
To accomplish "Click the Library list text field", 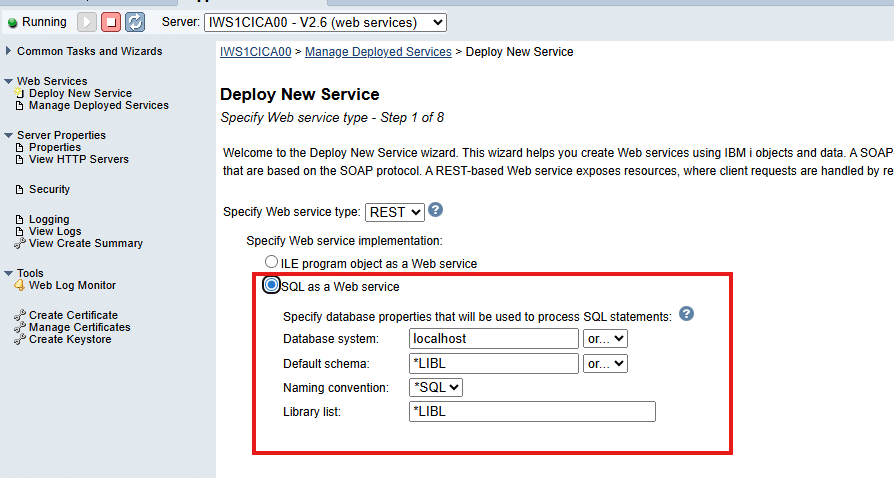I will [x=532, y=412].
